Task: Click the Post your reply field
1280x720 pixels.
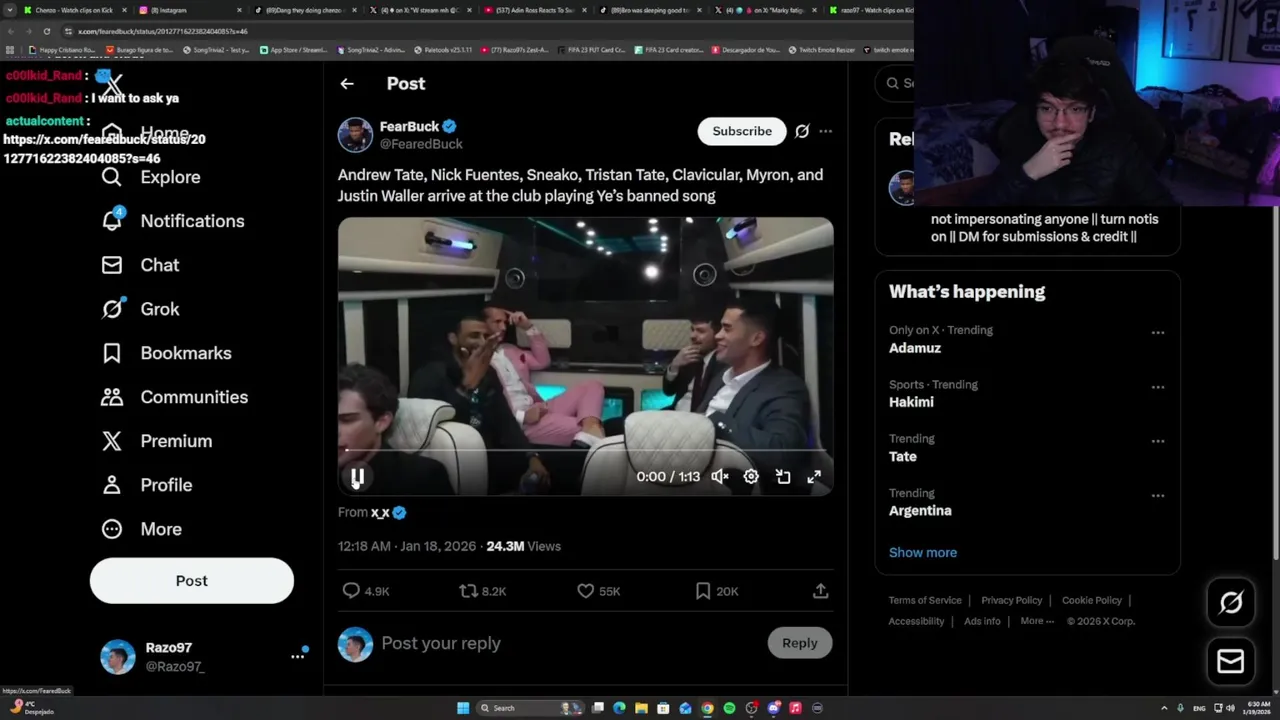Action: click(x=570, y=643)
